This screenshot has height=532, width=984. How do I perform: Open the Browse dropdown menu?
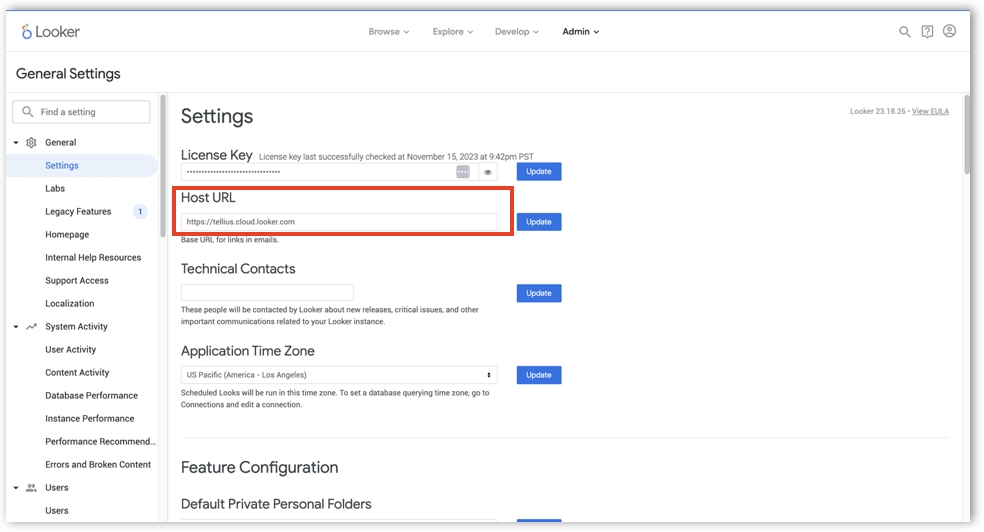388,32
